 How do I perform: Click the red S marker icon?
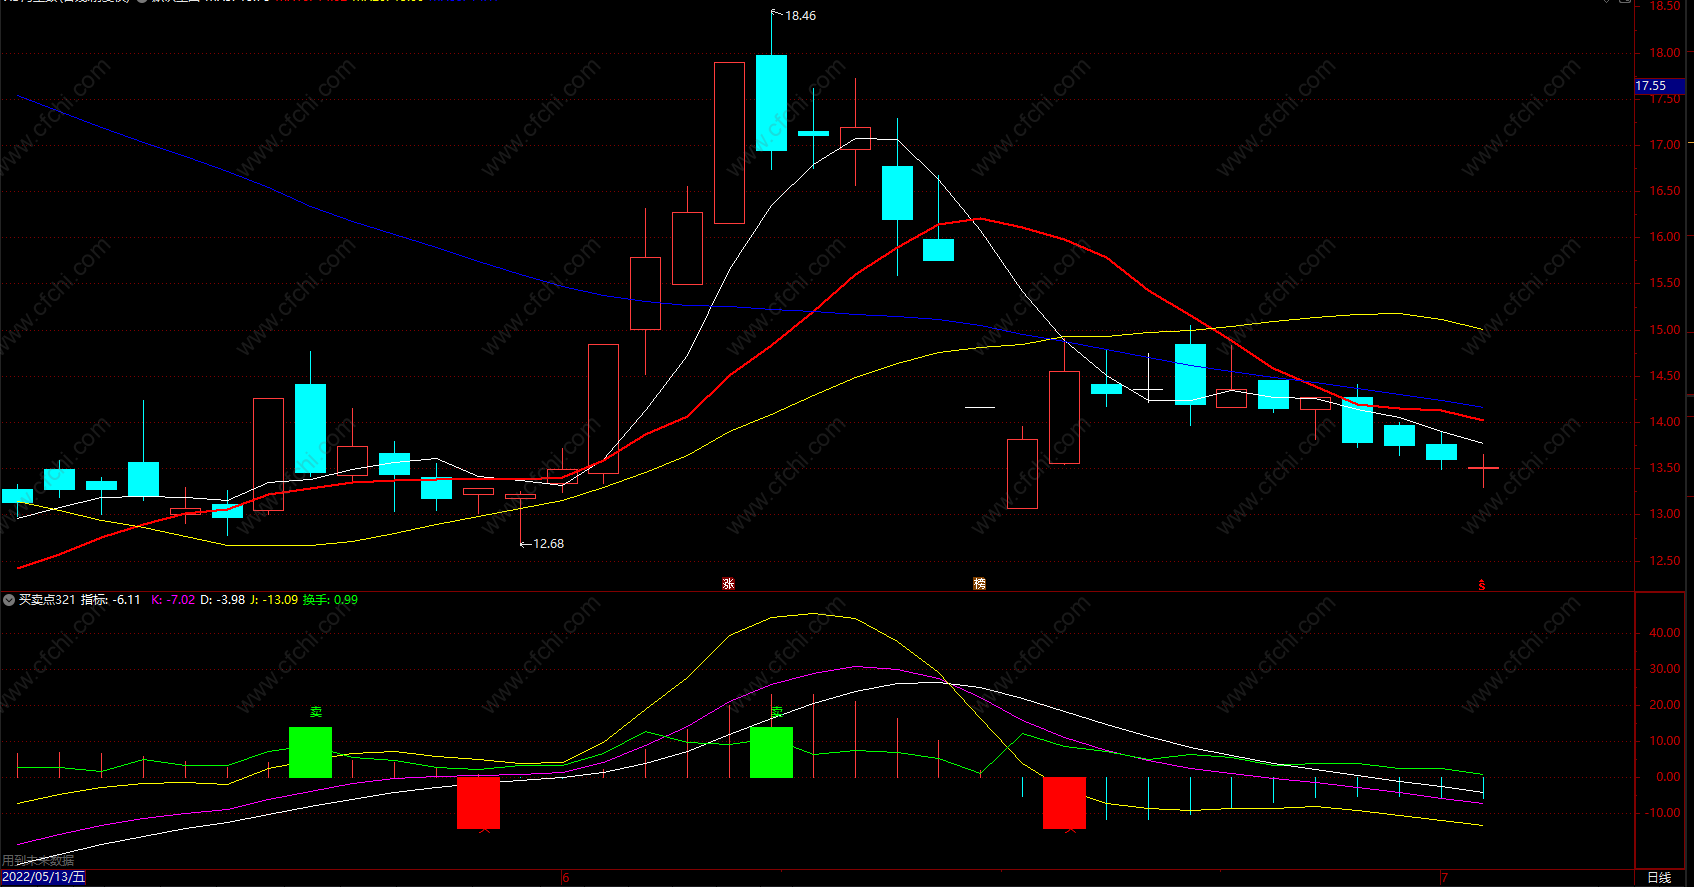pyautogui.click(x=1482, y=585)
